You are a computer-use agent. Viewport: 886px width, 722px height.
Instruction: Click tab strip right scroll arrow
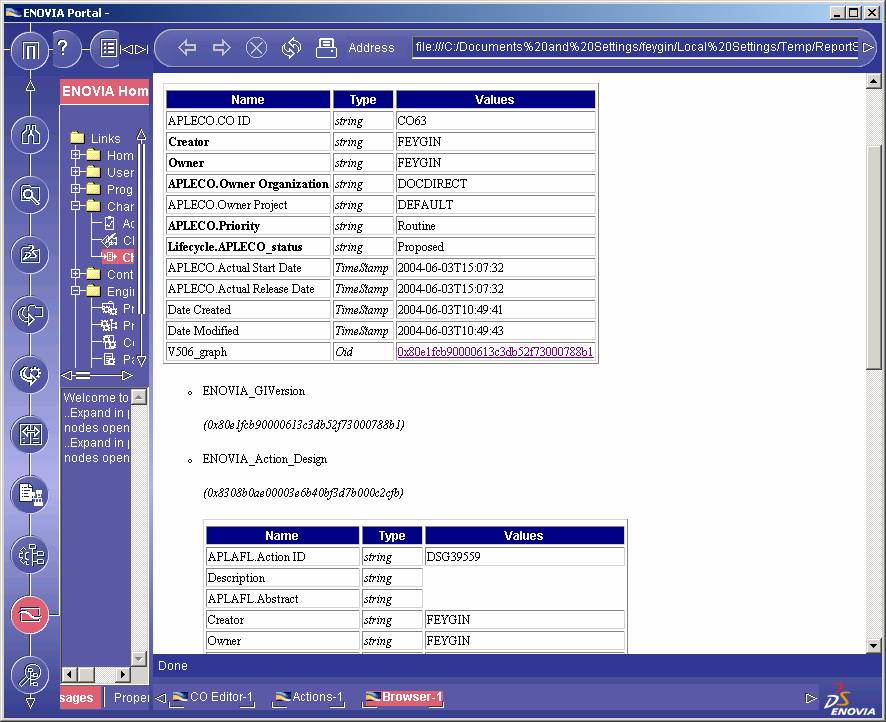(811, 698)
